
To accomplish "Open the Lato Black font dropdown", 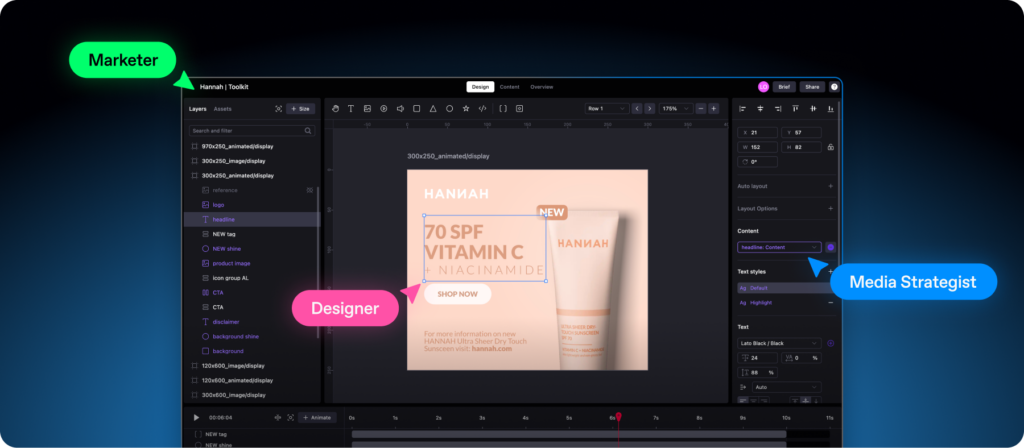I will click(779, 343).
